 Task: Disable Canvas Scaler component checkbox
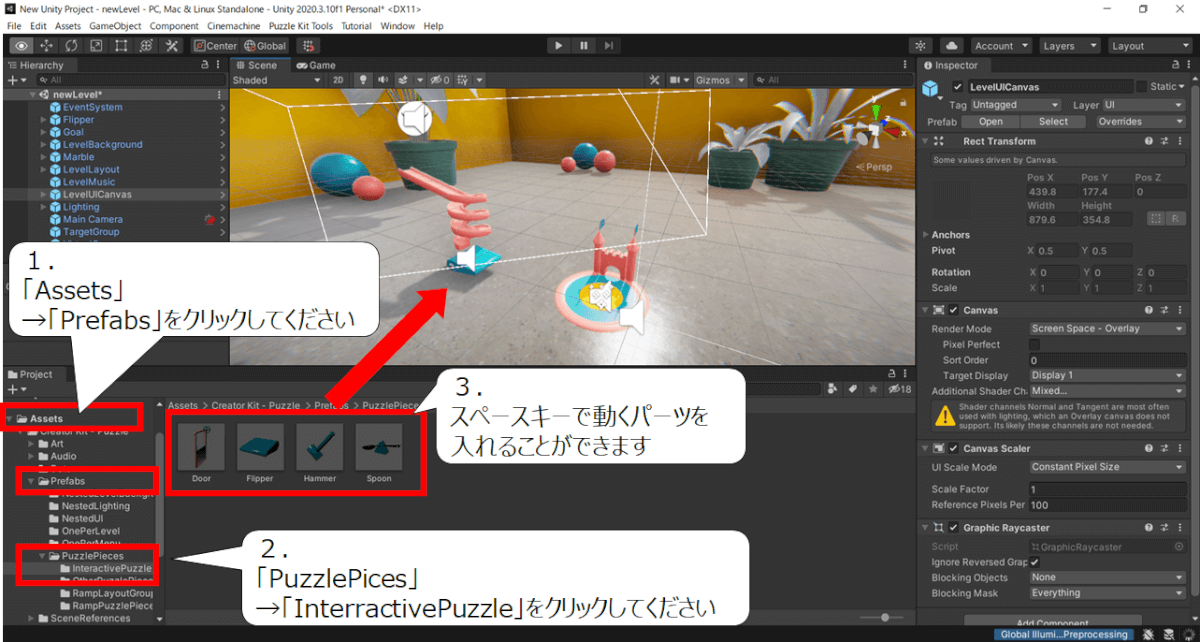(954, 448)
